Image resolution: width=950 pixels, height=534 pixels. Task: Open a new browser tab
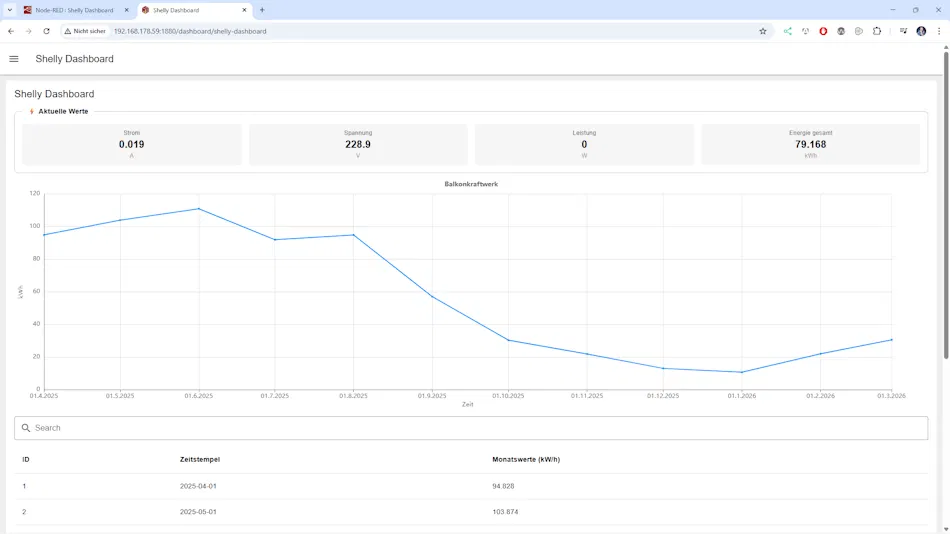(262, 10)
